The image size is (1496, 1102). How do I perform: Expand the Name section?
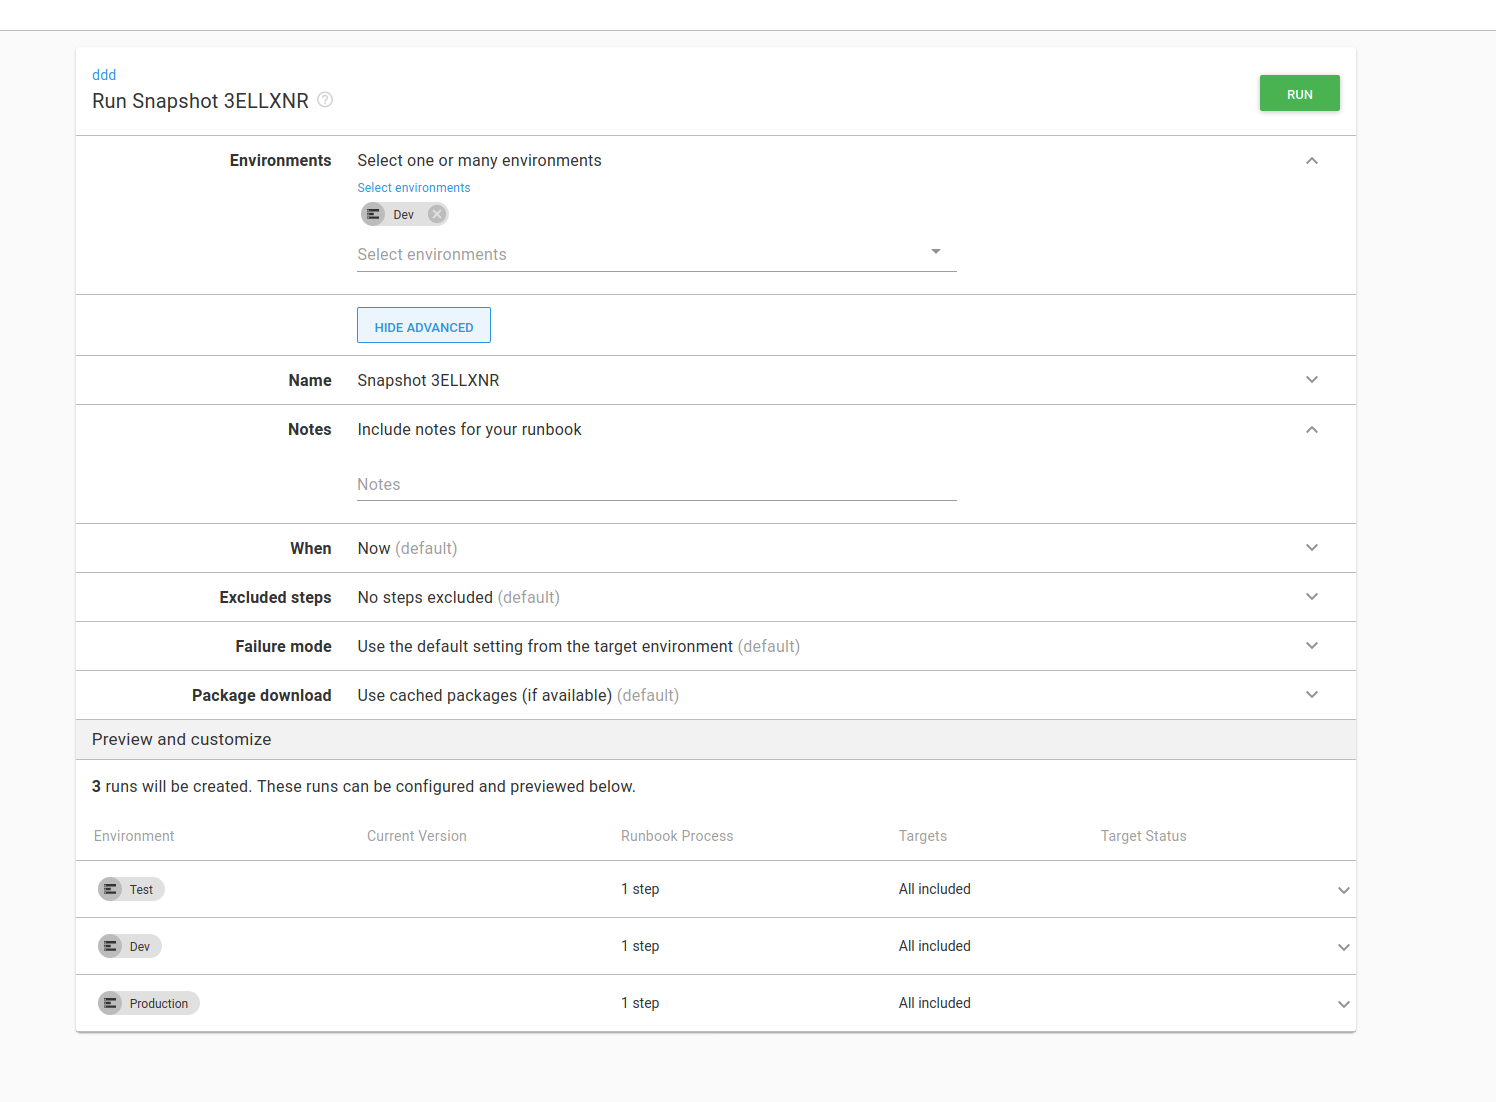pyautogui.click(x=1311, y=380)
